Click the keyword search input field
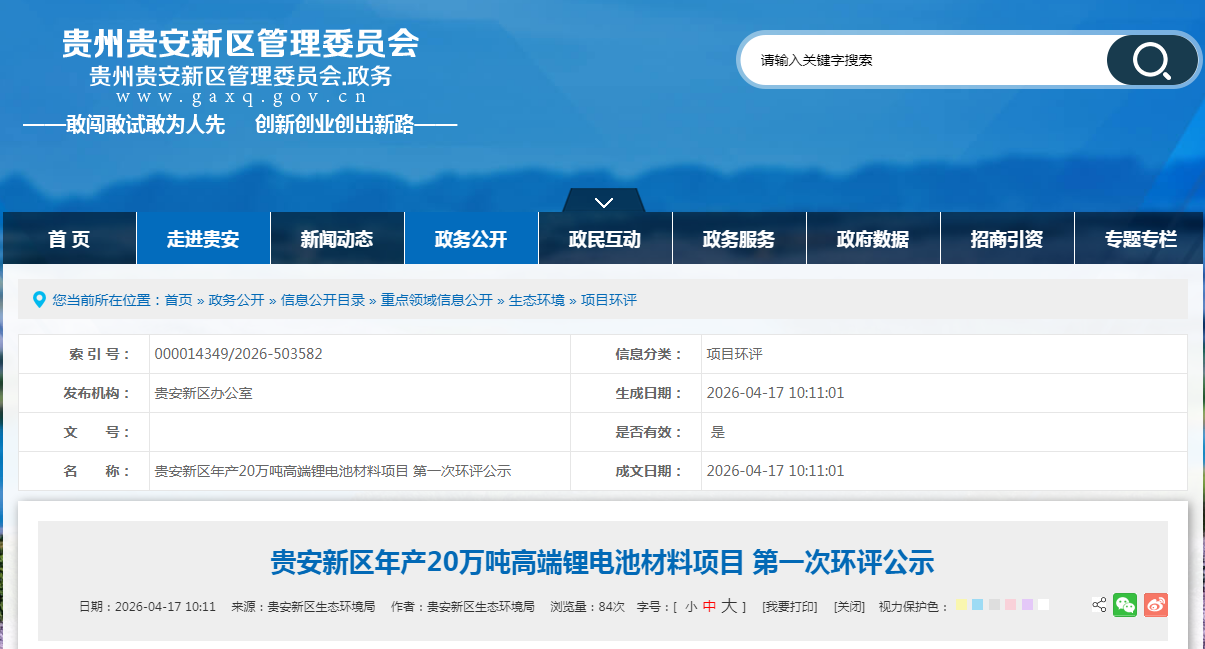The image size is (1205, 649). click(920, 60)
